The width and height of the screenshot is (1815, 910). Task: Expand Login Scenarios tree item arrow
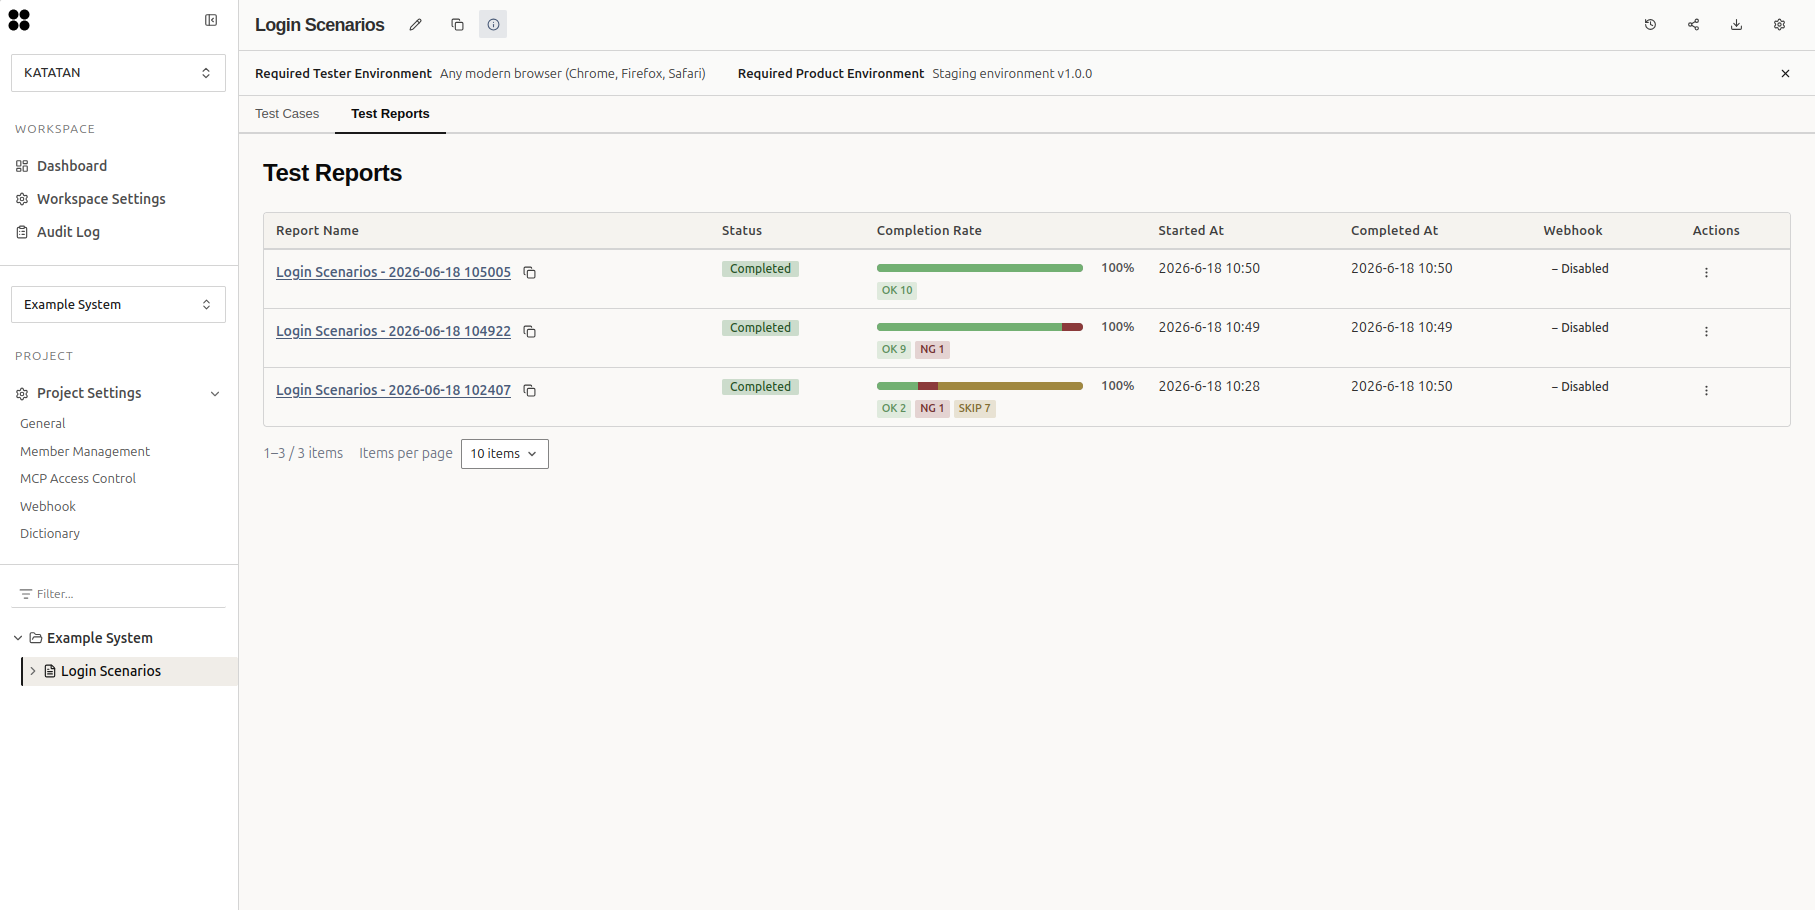coord(33,671)
